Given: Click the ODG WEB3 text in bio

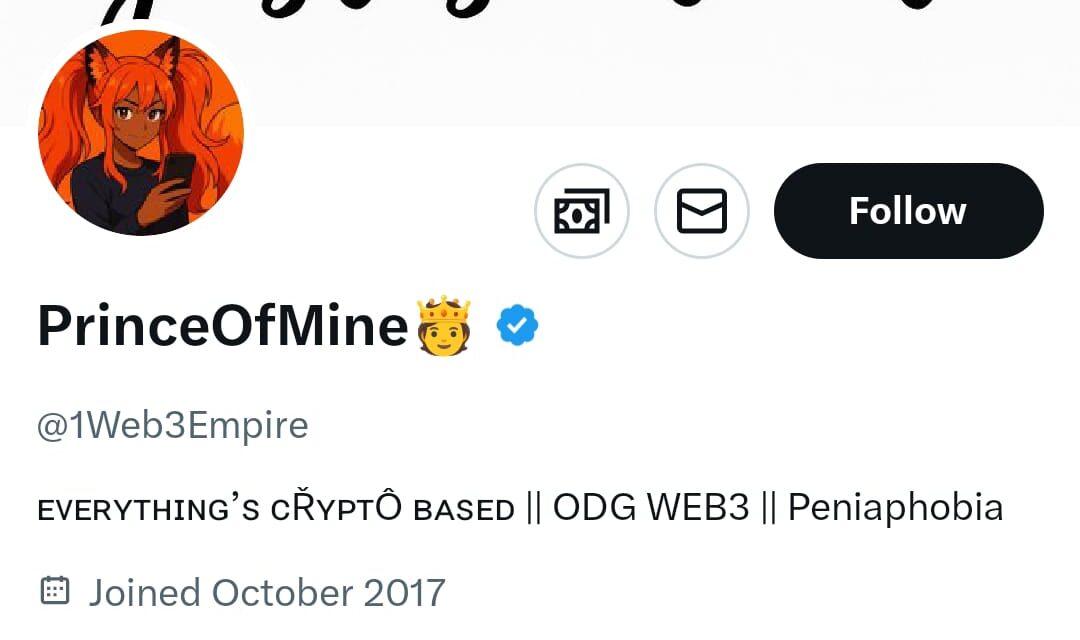Looking at the screenshot, I should click(651, 508).
